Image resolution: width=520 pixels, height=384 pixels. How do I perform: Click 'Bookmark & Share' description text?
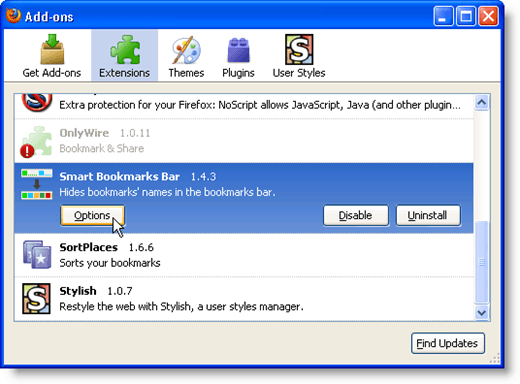(102, 148)
